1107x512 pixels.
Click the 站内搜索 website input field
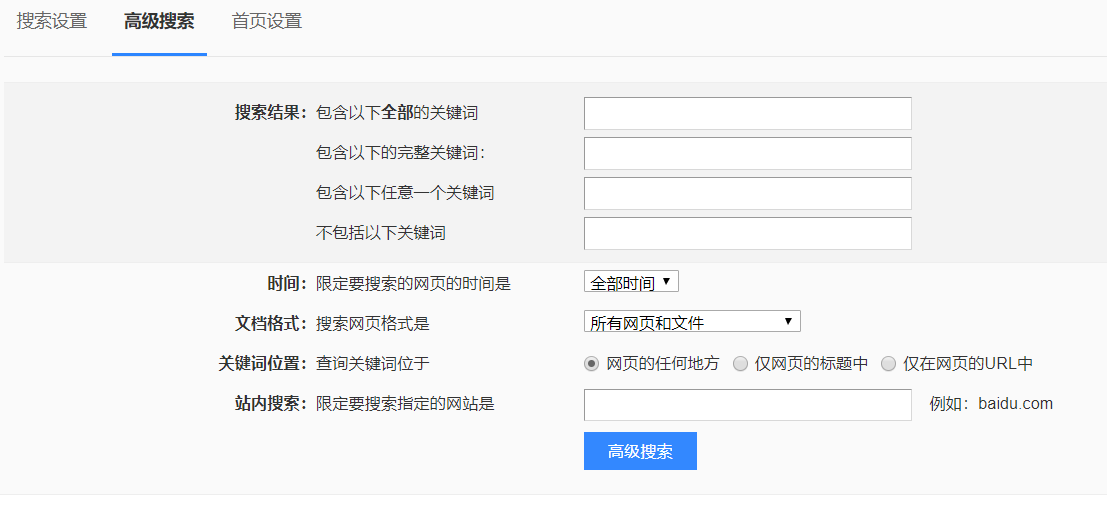click(747, 405)
